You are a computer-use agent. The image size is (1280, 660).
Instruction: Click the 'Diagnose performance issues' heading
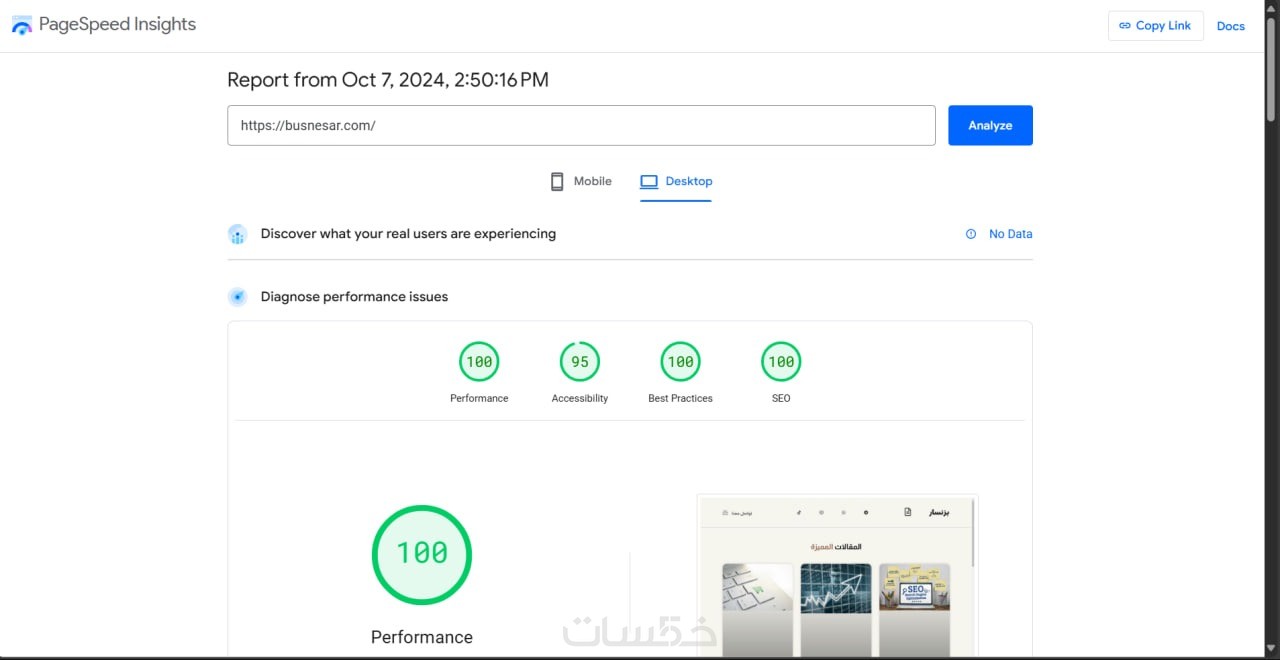tap(354, 297)
